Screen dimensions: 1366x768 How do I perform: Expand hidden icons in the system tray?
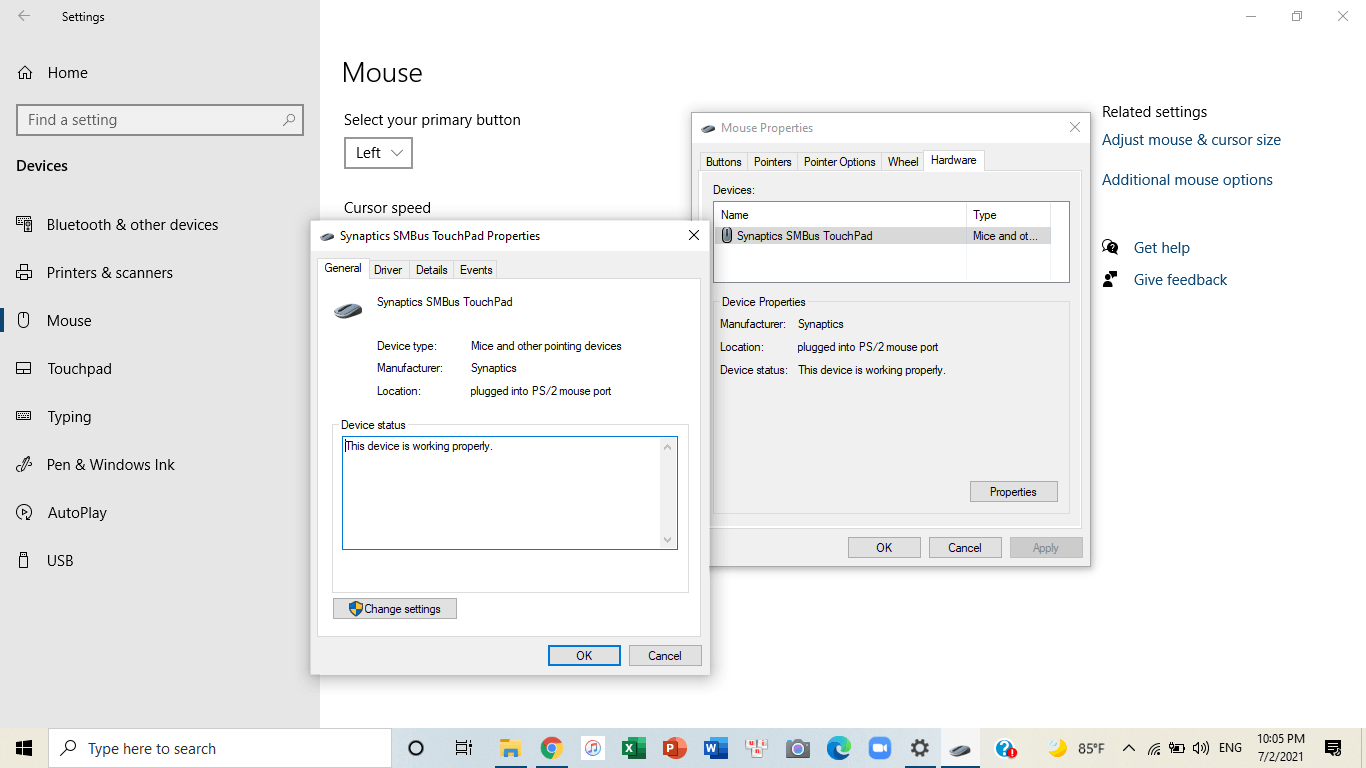coord(1128,747)
